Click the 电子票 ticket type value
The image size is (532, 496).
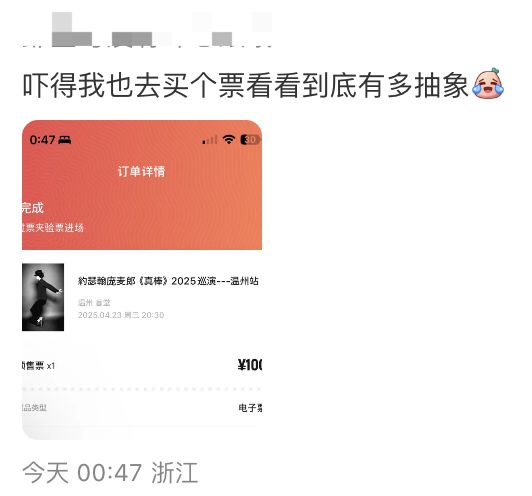point(250,407)
